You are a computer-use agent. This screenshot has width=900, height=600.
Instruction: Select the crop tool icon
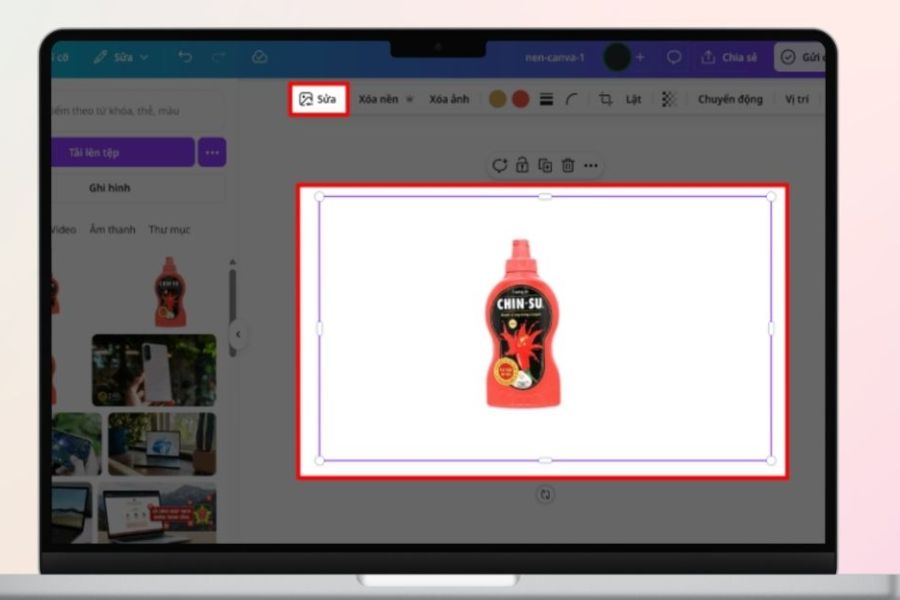pos(605,99)
